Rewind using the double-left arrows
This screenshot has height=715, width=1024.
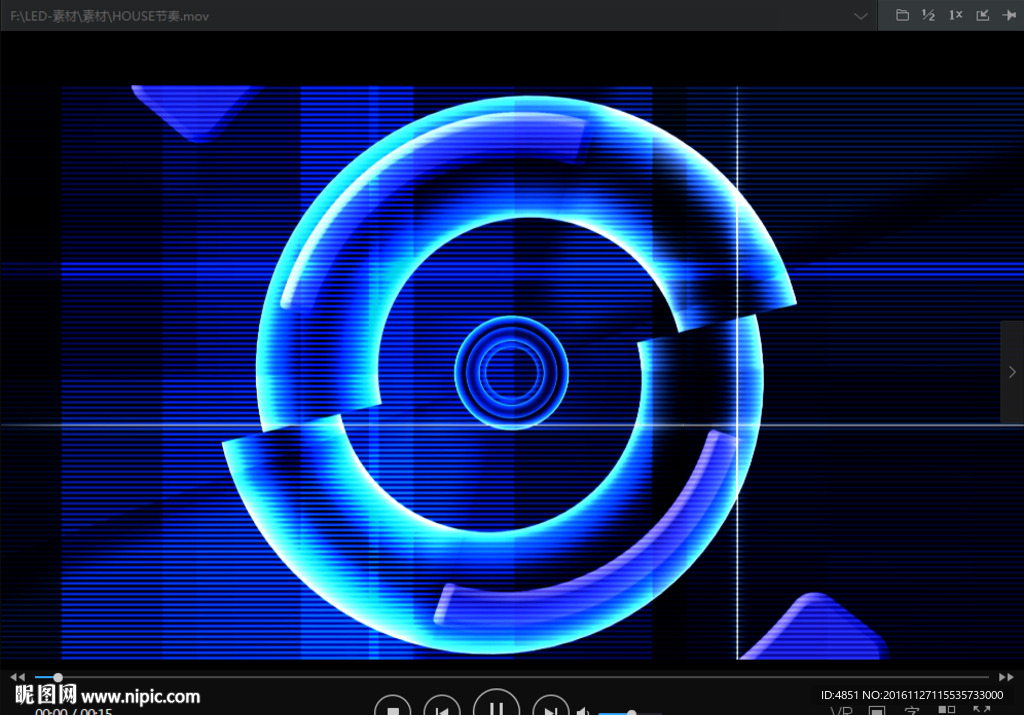[18, 677]
